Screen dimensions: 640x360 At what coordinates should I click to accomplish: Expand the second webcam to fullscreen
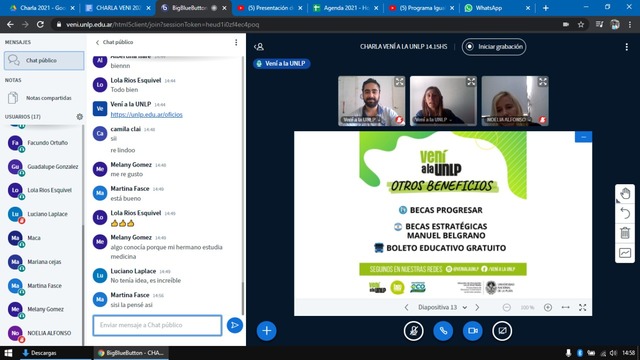point(471,82)
